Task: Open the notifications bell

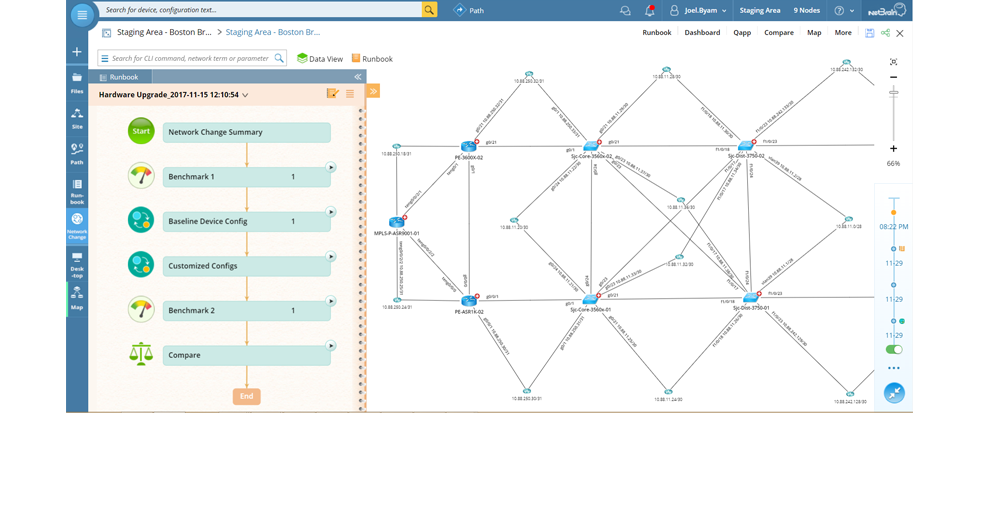Action: click(650, 11)
